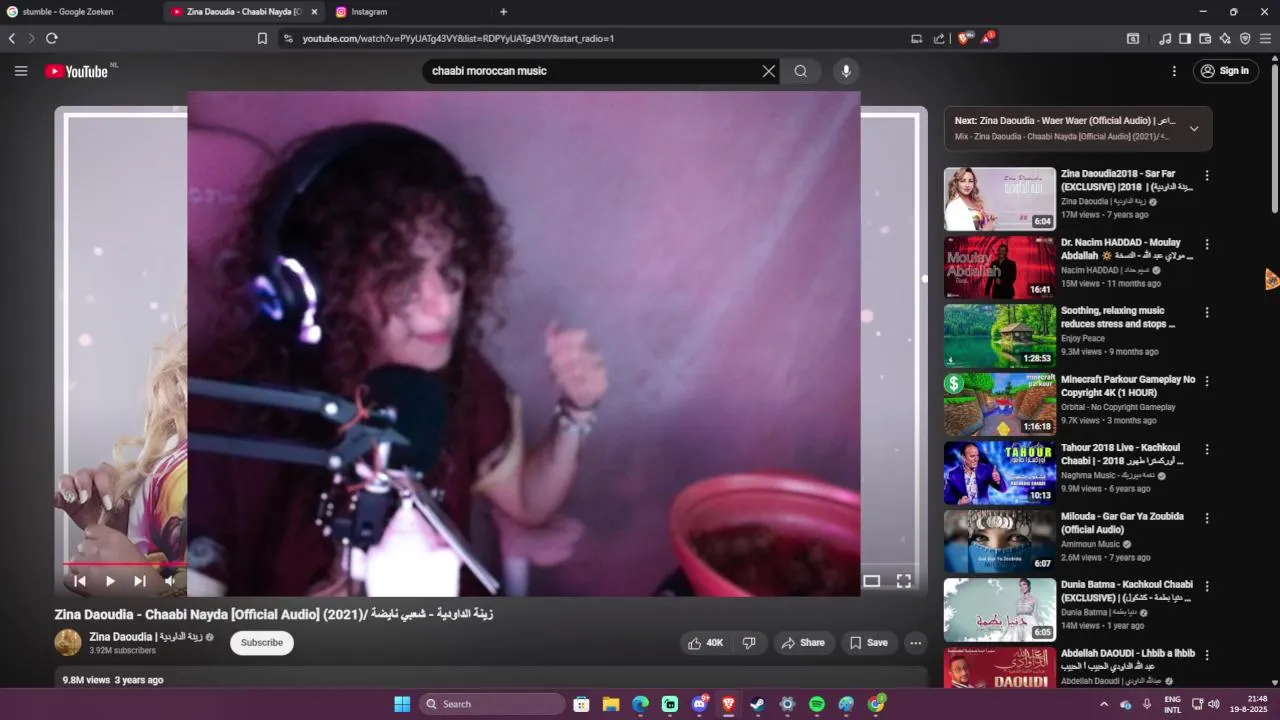The width and height of the screenshot is (1280, 720).
Task: Open Zina Daoudia channel avatar
Action: tap(68, 642)
